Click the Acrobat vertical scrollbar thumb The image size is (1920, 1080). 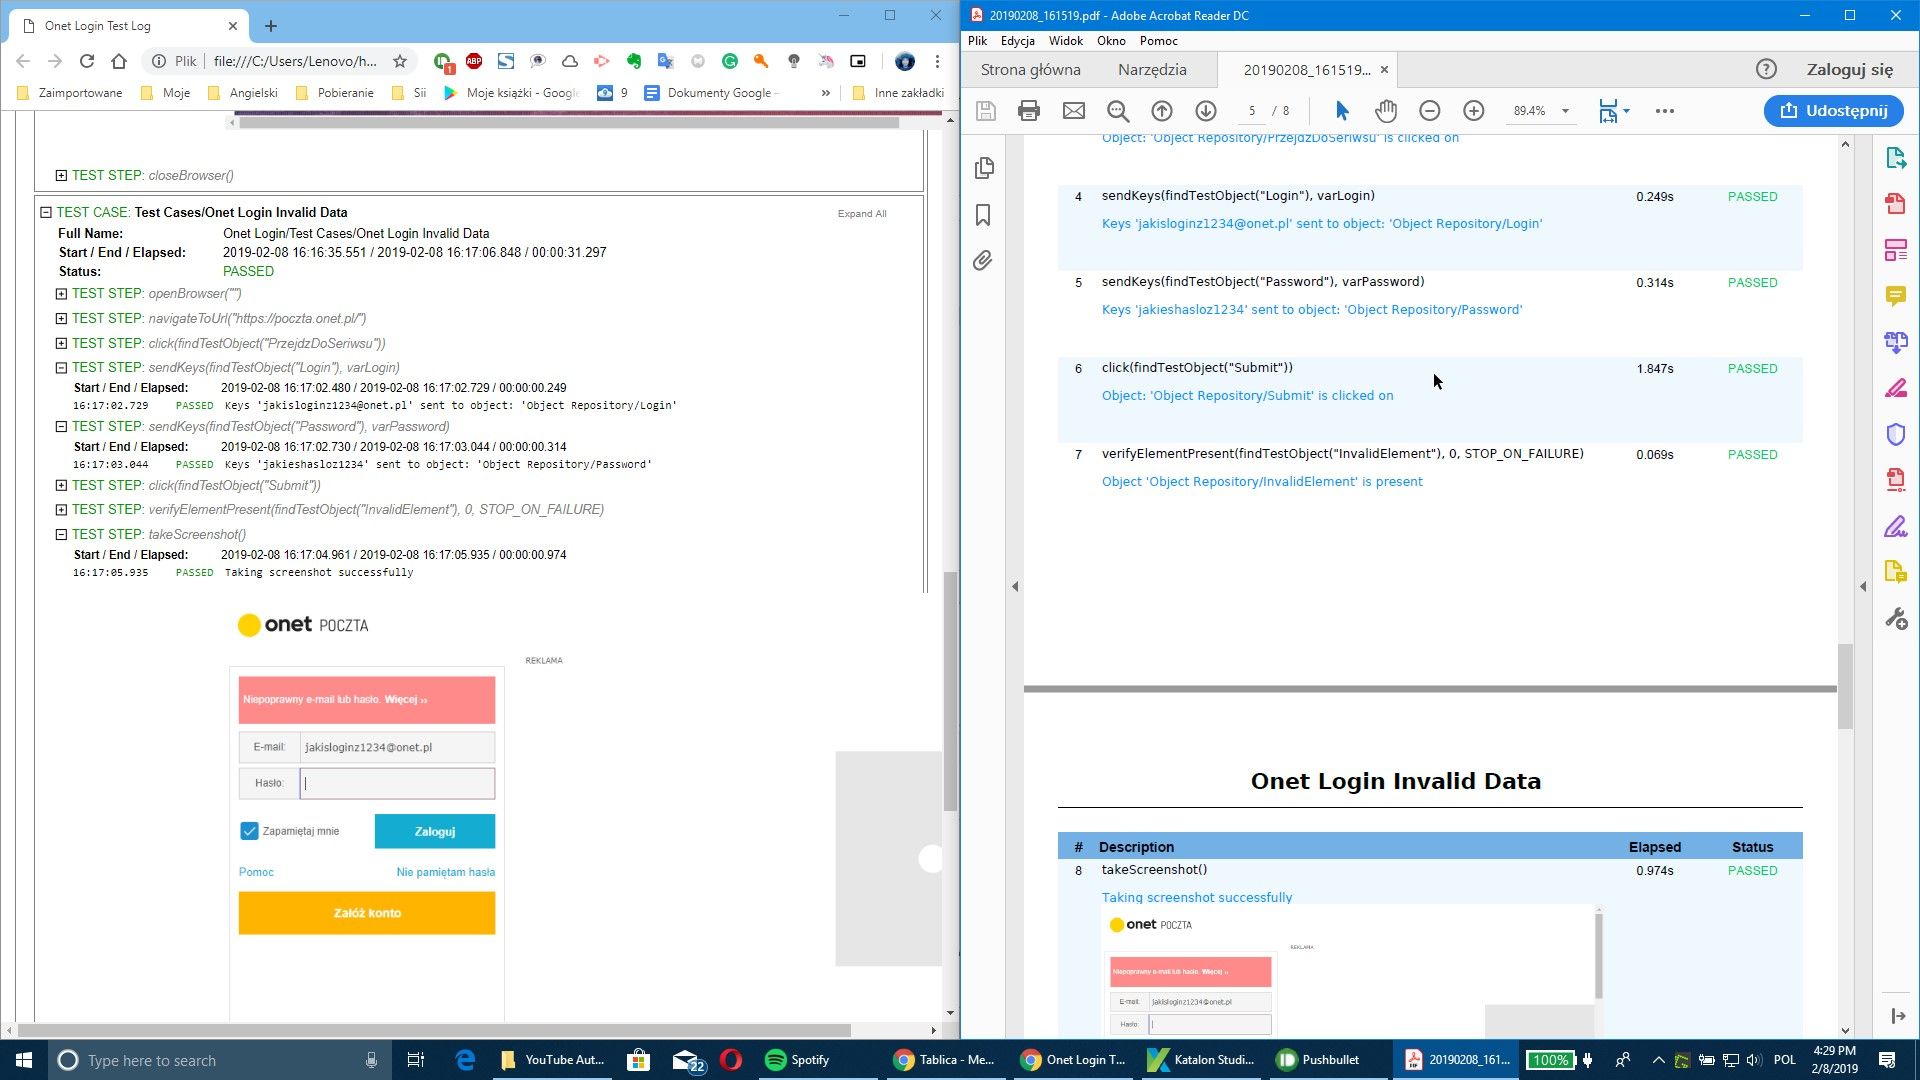pos(1845,686)
